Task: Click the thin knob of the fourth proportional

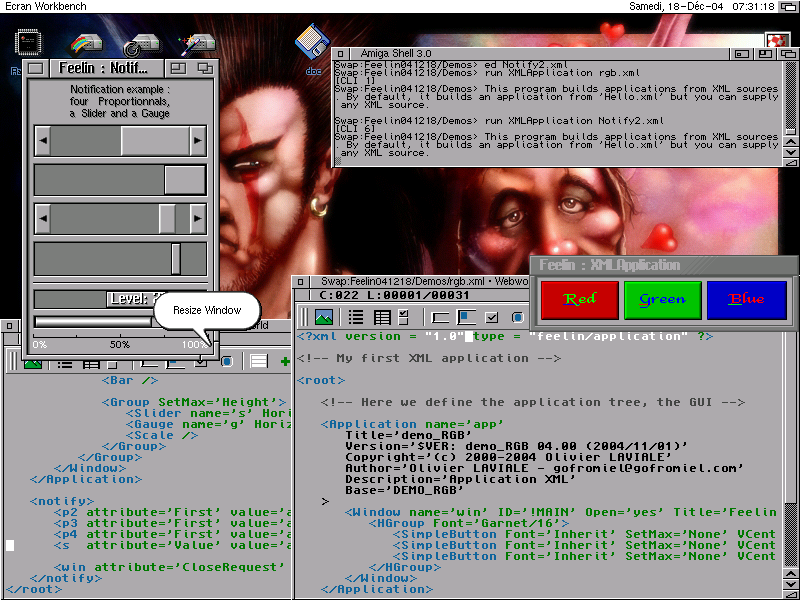Action: (x=176, y=259)
